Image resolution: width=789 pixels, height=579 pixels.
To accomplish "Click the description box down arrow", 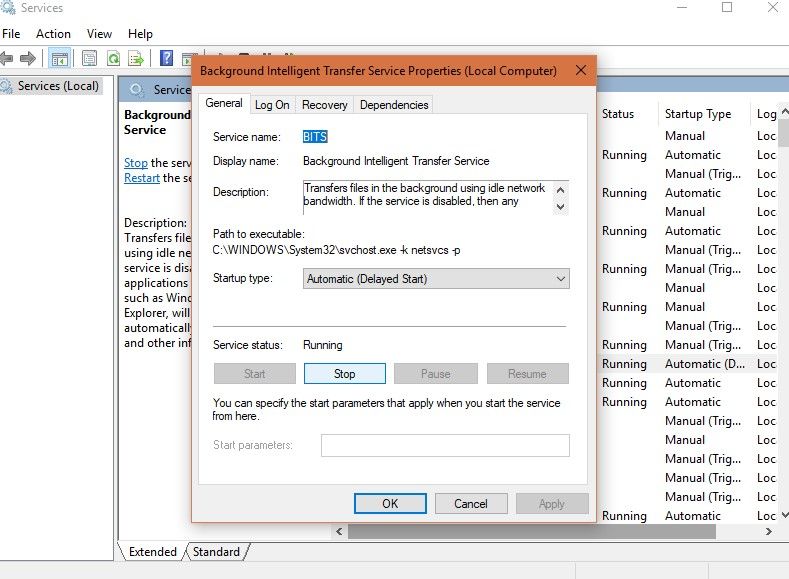I will (x=560, y=207).
